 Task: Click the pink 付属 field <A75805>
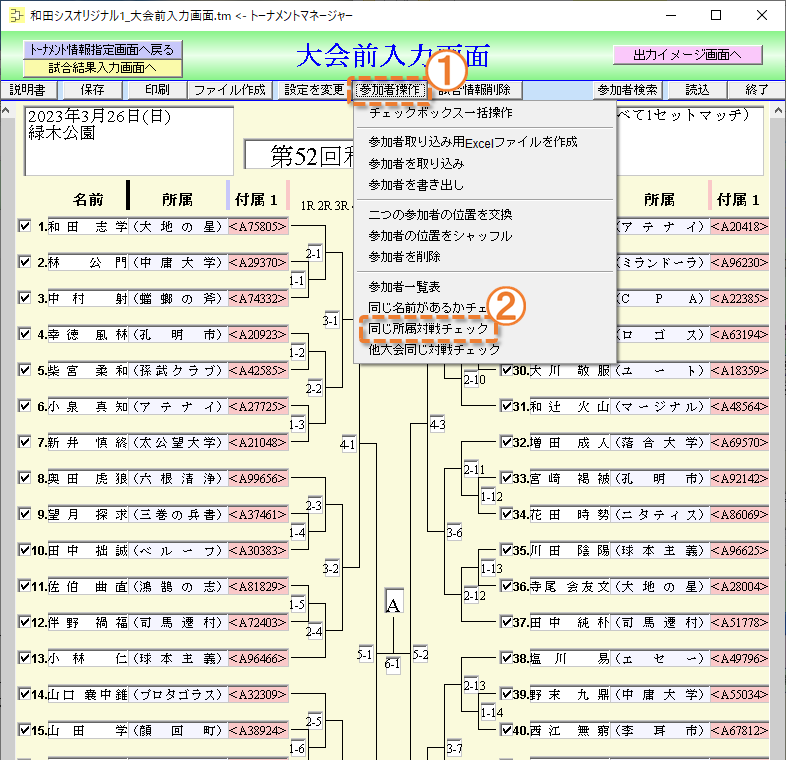tap(258, 226)
